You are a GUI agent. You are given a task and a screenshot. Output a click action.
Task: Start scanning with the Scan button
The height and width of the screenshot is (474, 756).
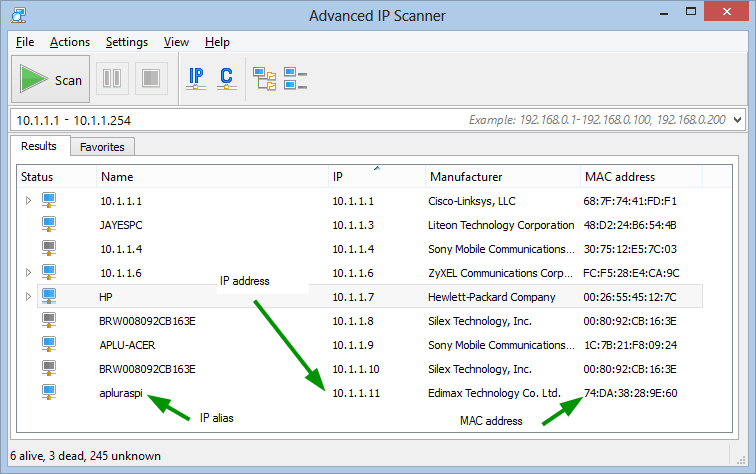point(51,79)
